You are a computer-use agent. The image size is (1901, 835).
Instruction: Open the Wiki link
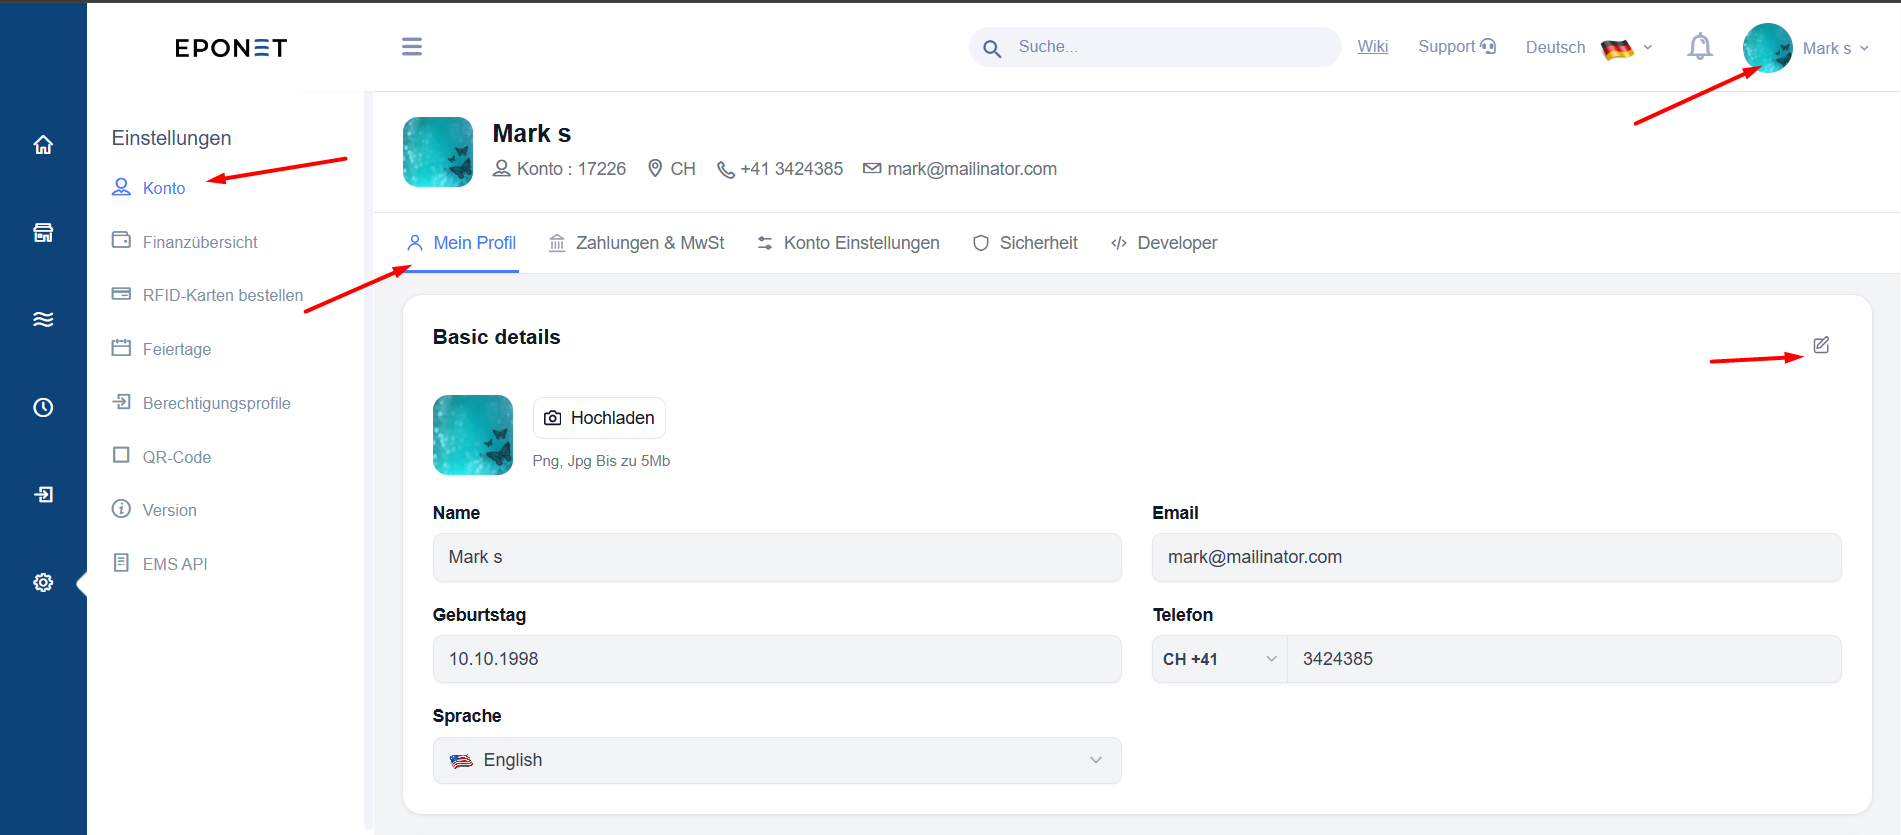point(1373,46)
